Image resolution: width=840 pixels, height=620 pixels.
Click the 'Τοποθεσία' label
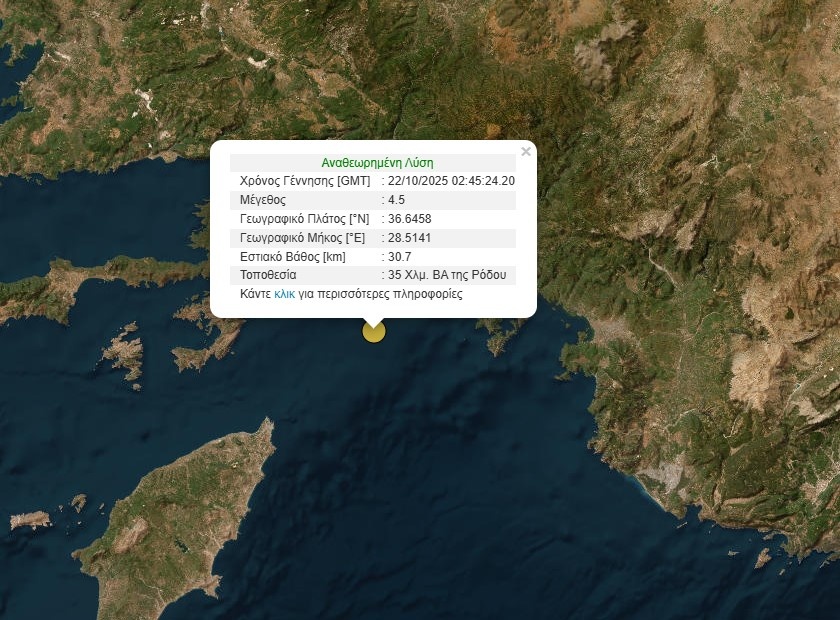coord(269,275)
